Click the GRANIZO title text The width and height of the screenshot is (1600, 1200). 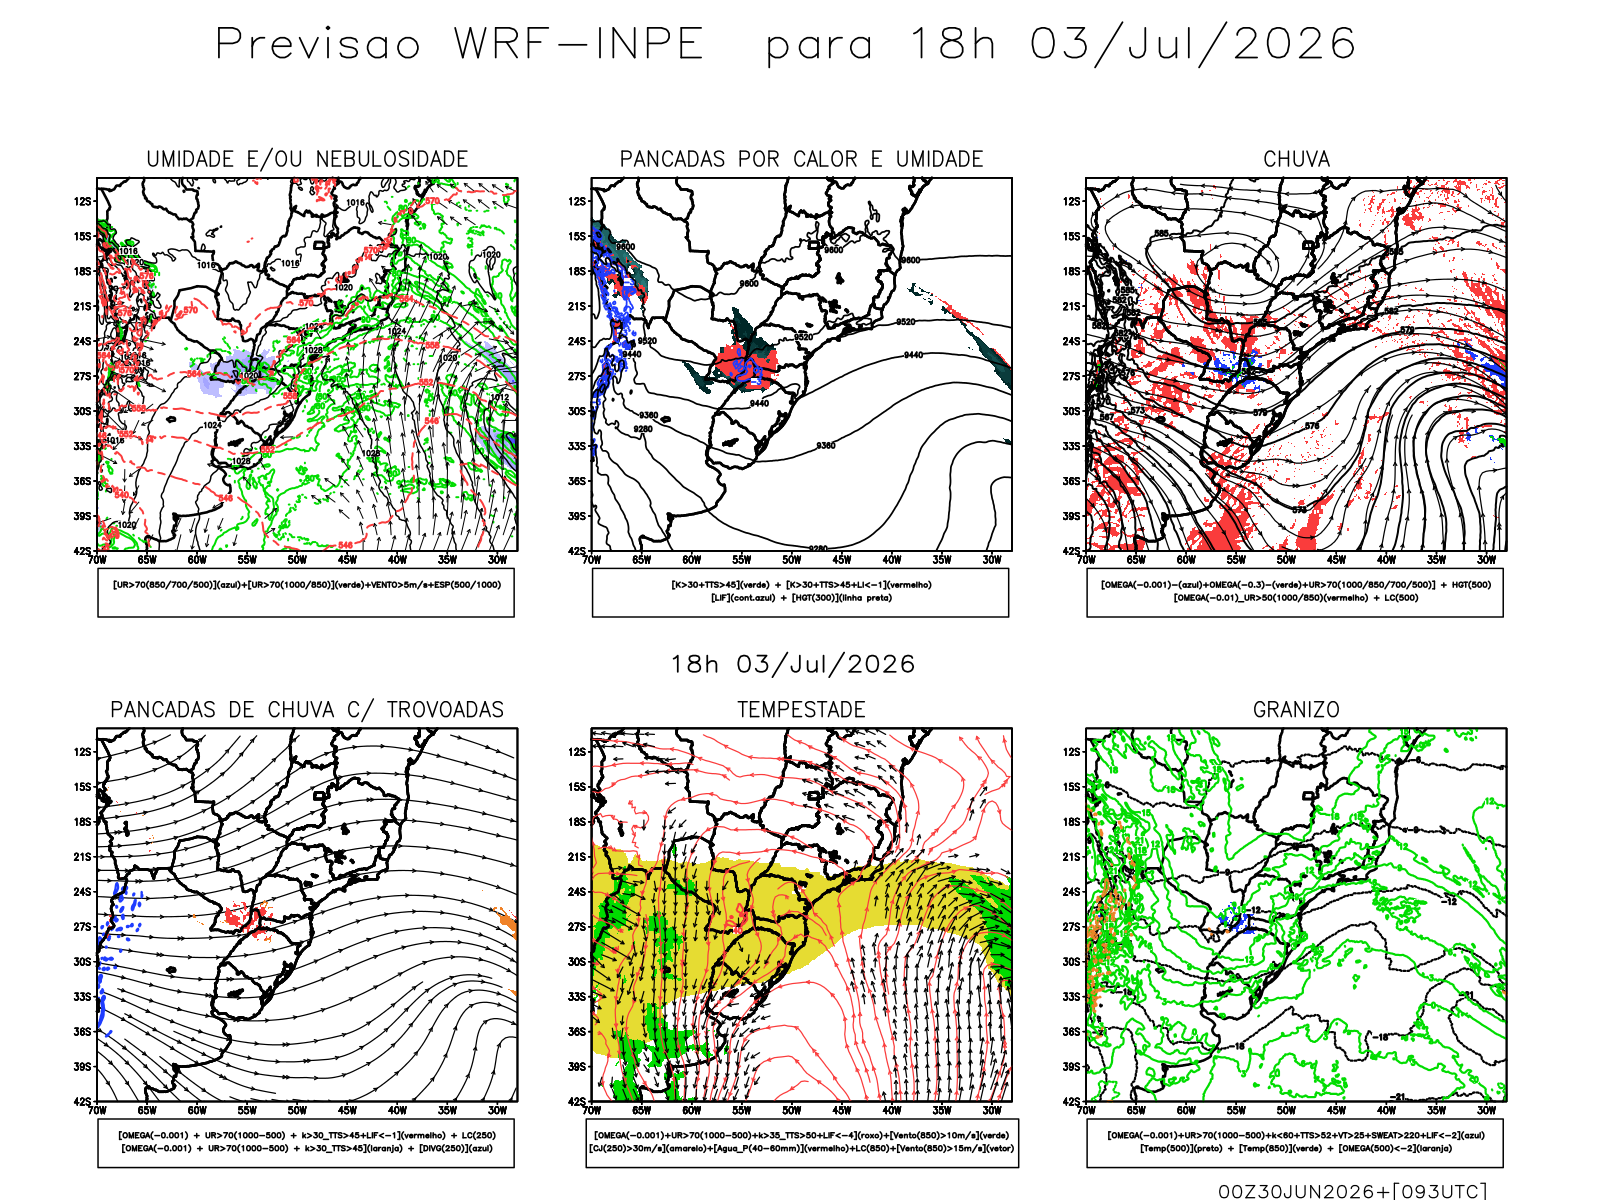pyautogui.click(x=1296, y=710)
